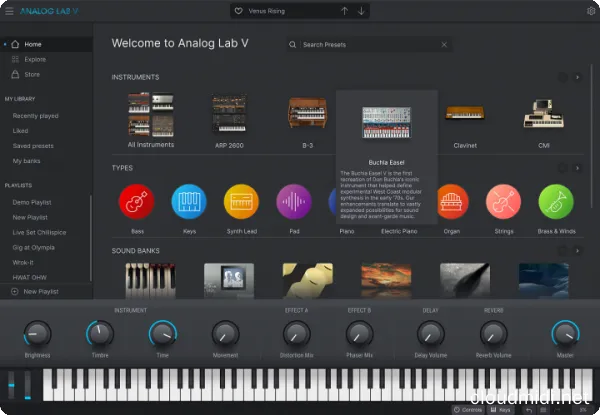Choose the Keys type icon
This screenshot has width=600, height=415.
coord(189,202)
